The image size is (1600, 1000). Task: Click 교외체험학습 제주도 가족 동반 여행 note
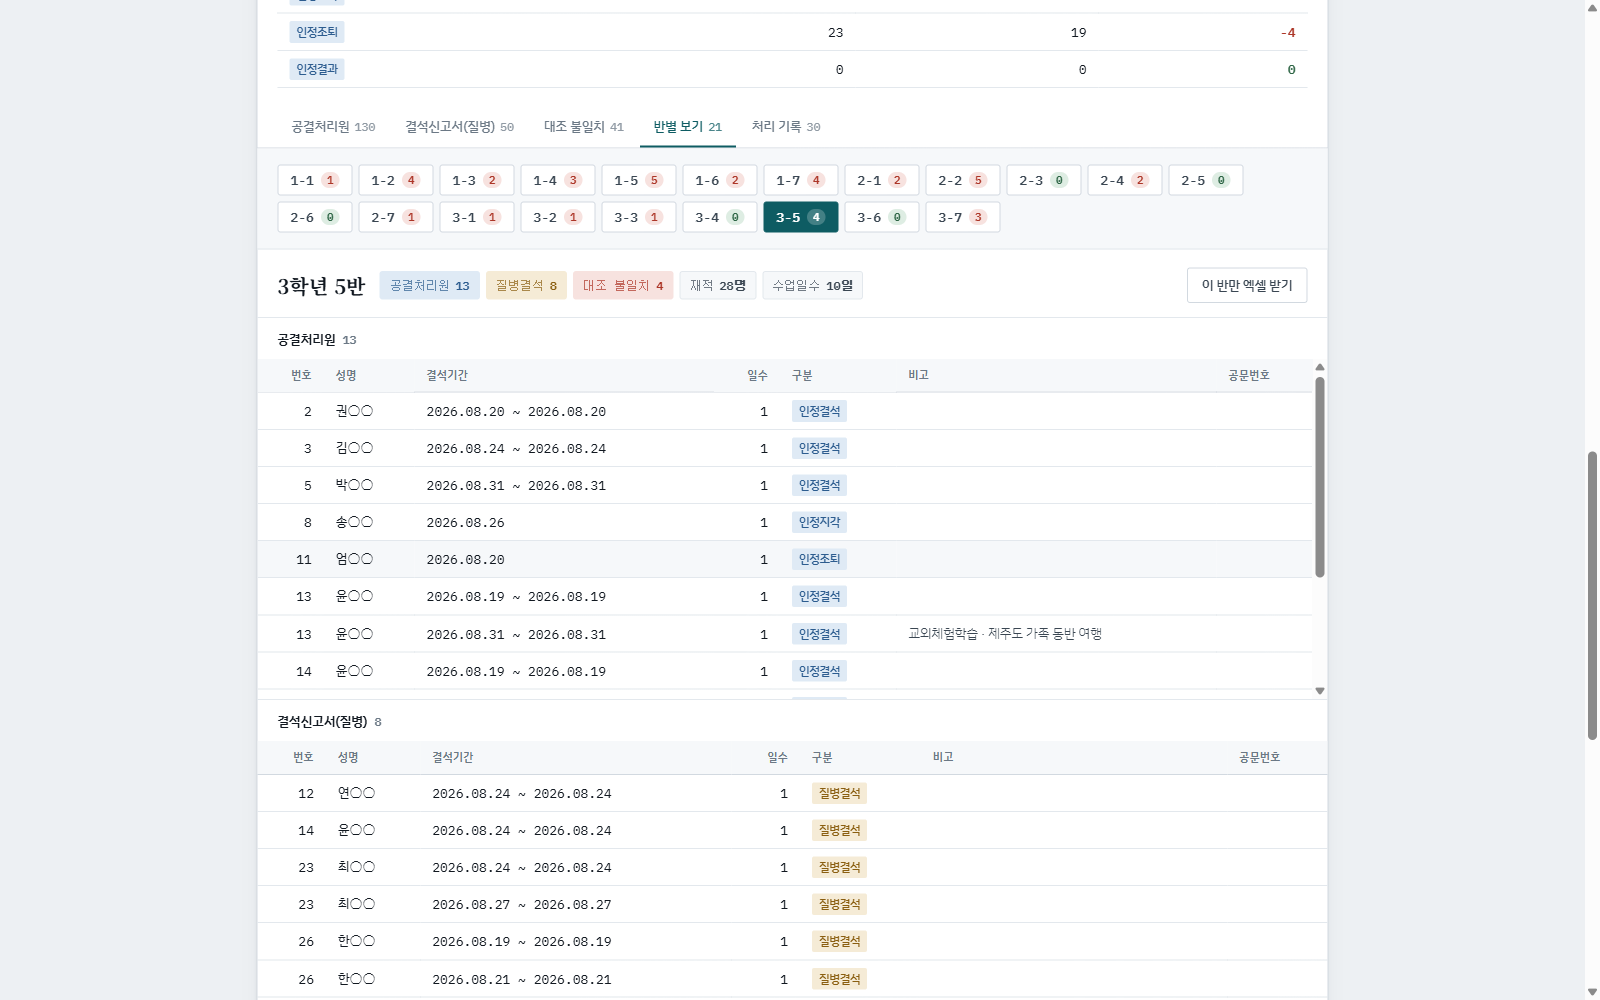click(1005, 634)
